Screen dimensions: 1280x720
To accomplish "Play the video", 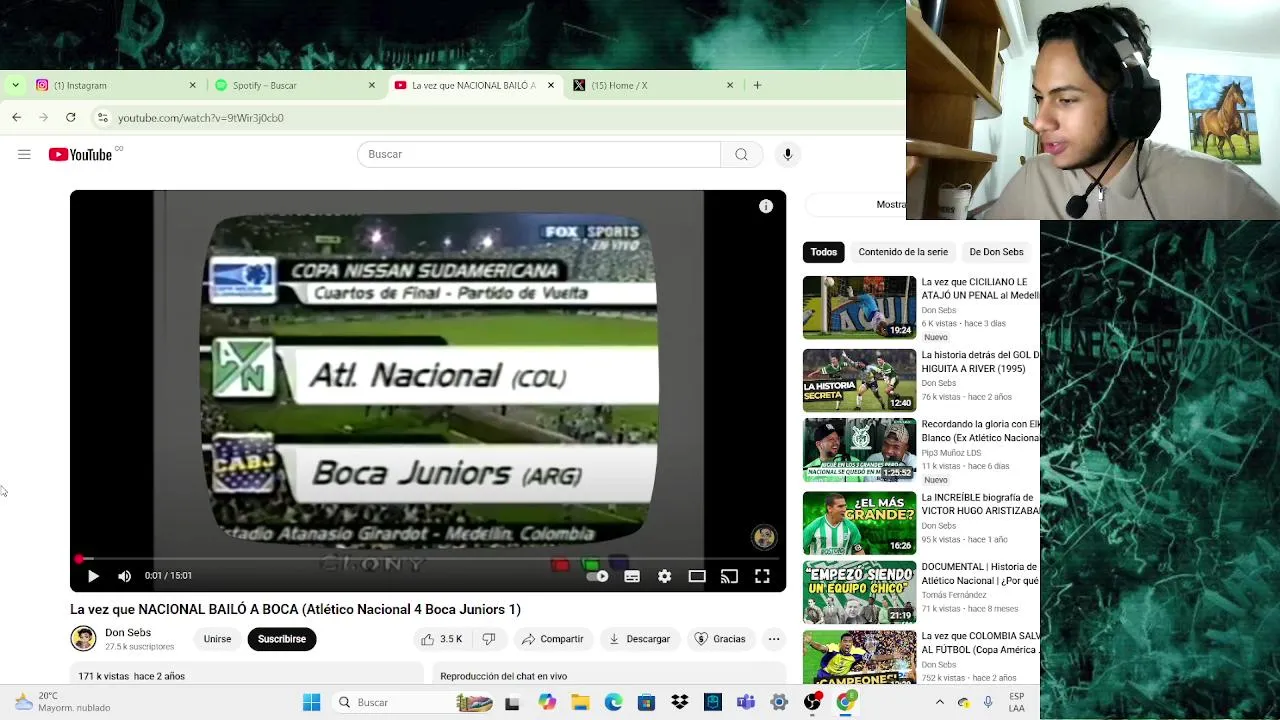I will click(93, 576).
